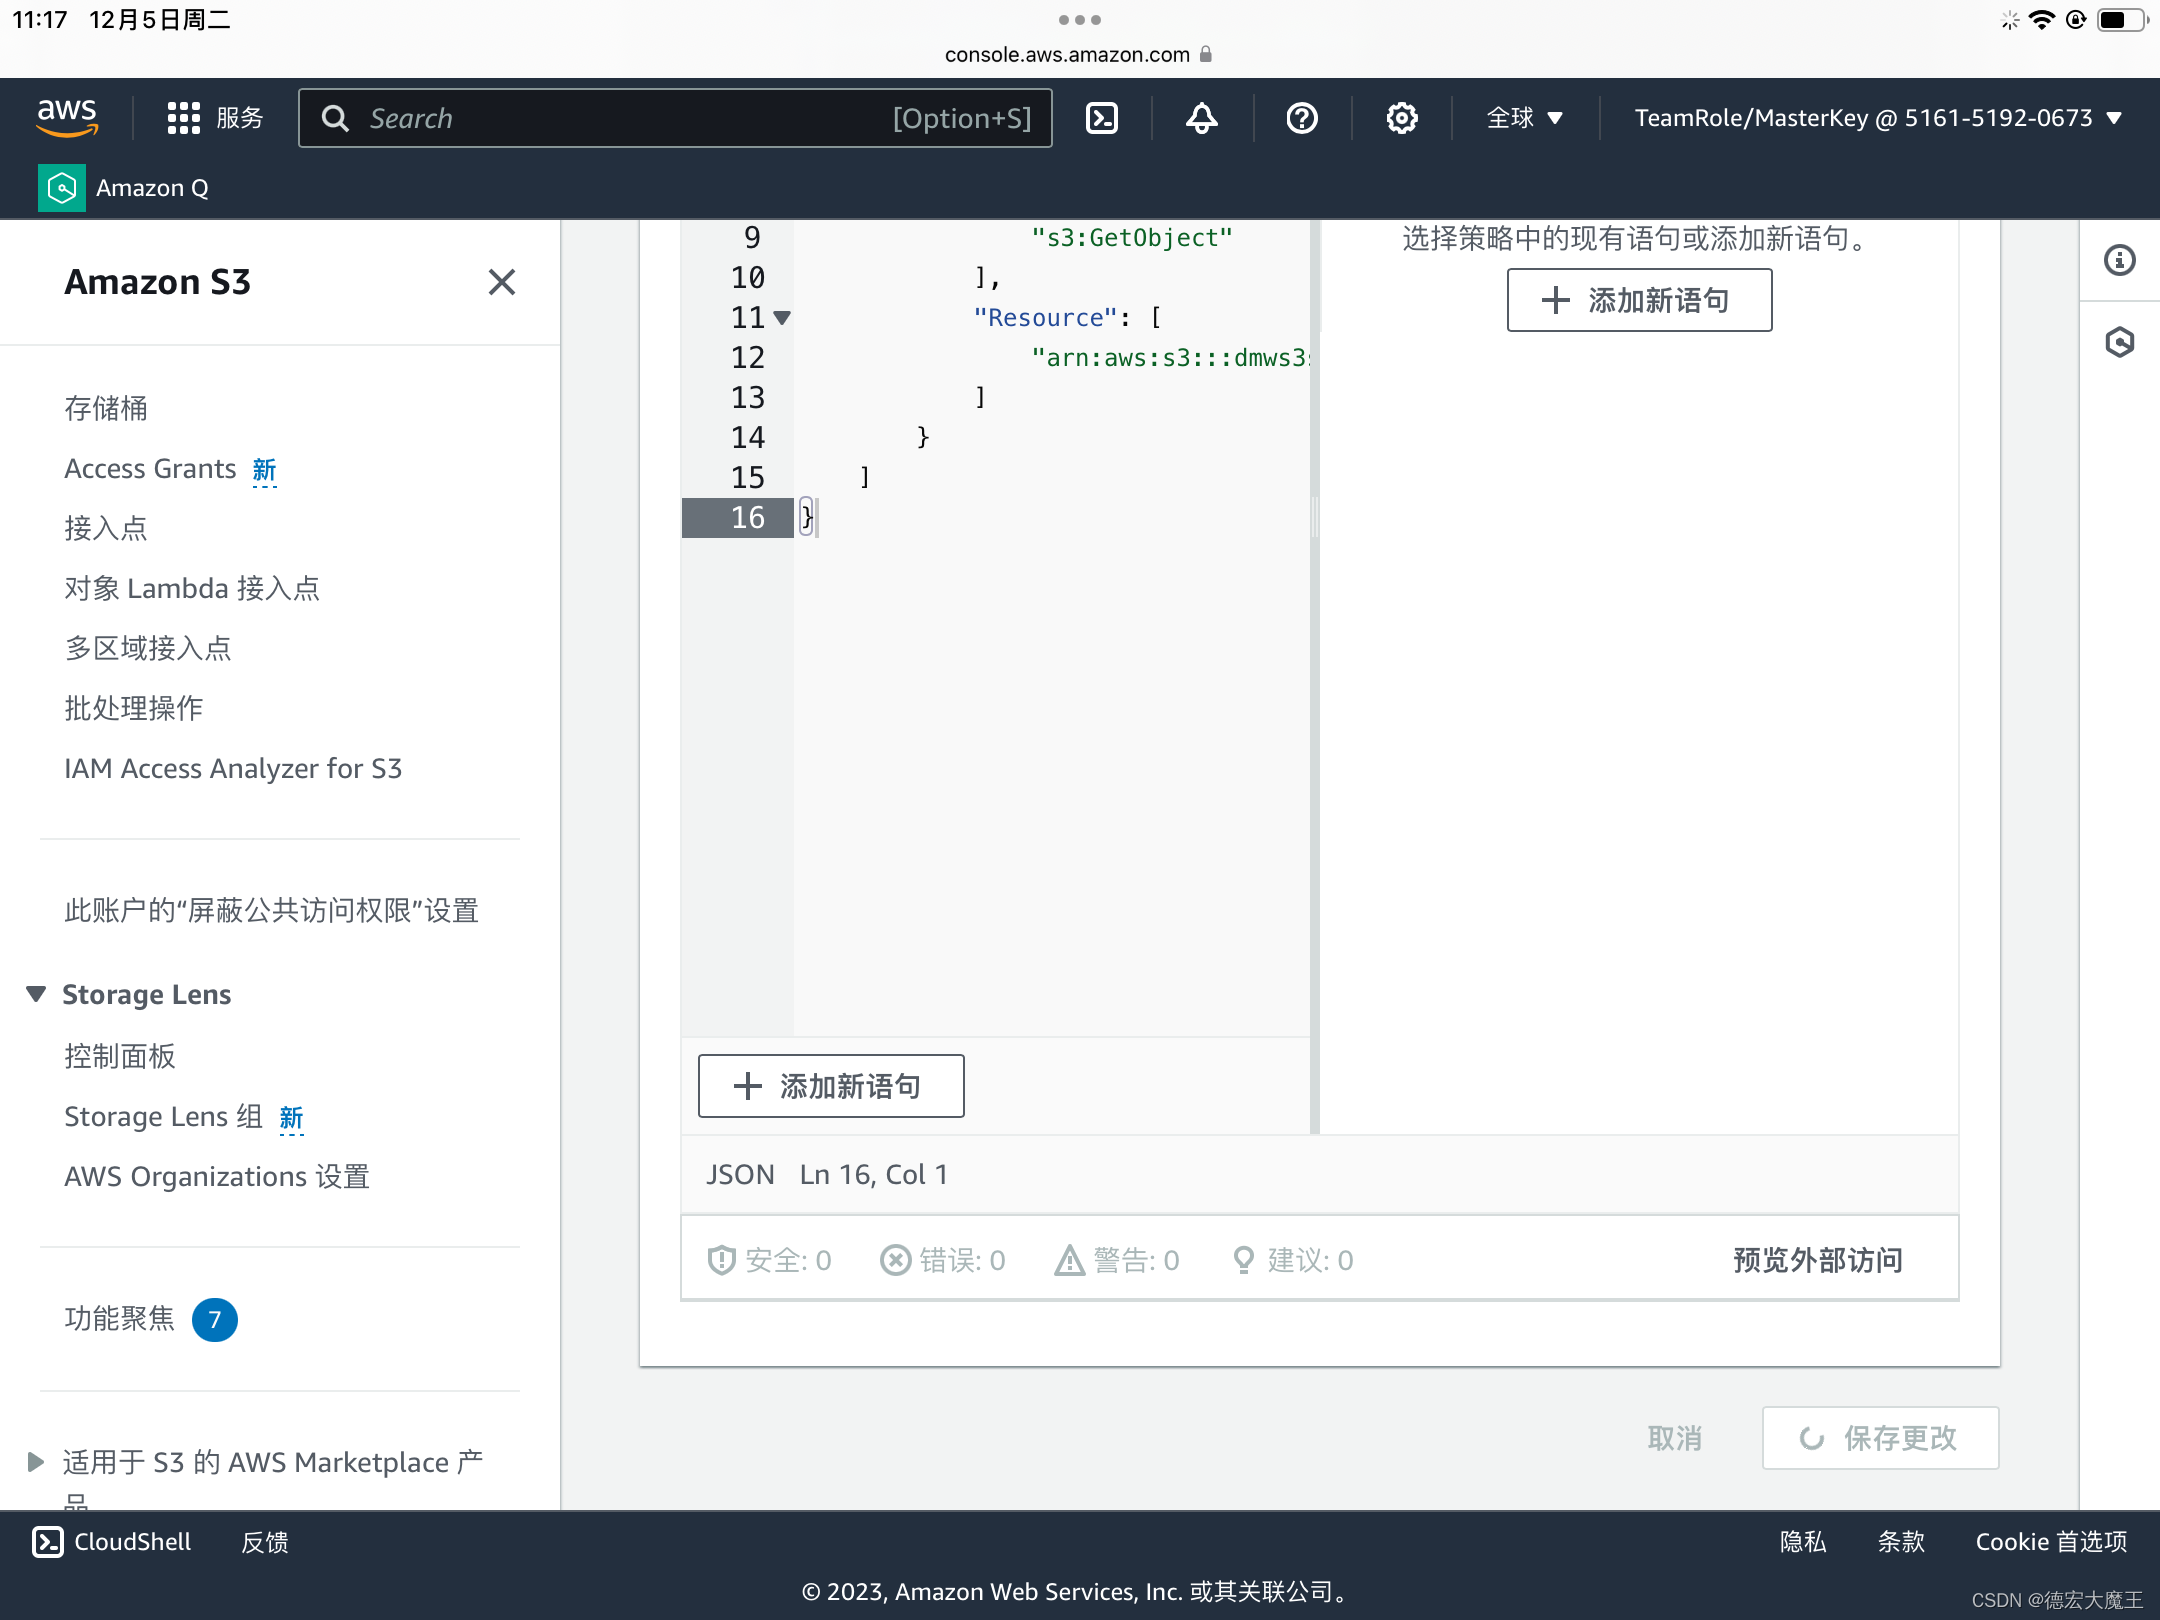Open the TeamRole/MasterKey account dropdown
The height and width of the screenshot is (1620, 2160).
[1878, 118]
